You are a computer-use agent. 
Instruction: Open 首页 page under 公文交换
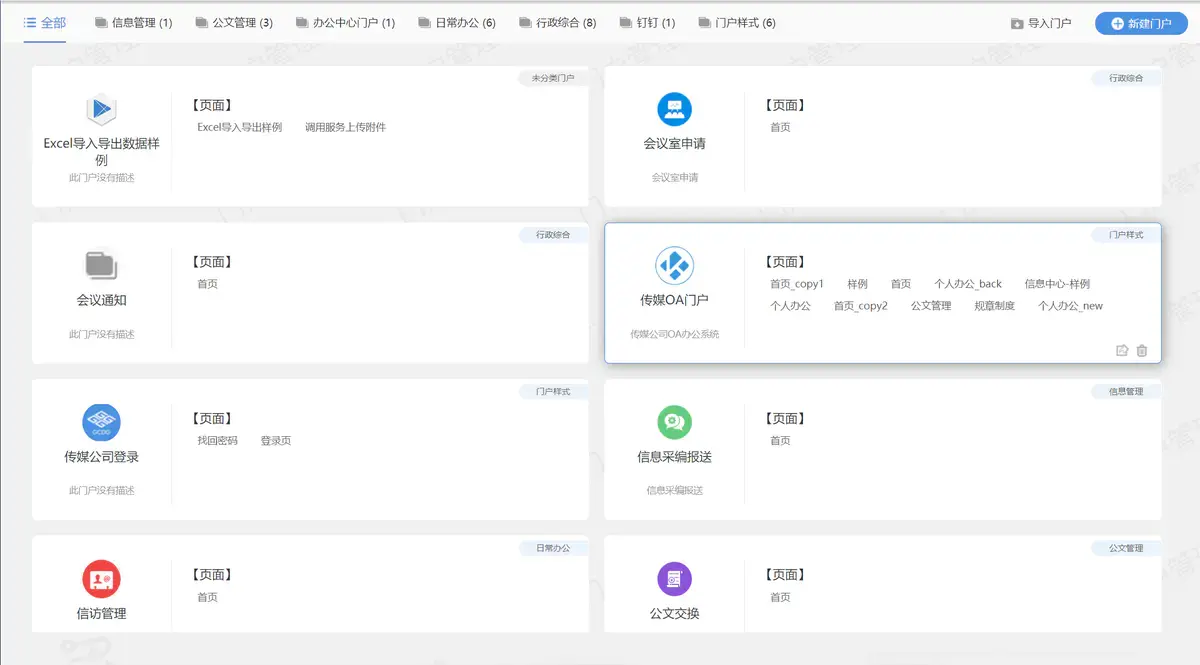(780, 597)
